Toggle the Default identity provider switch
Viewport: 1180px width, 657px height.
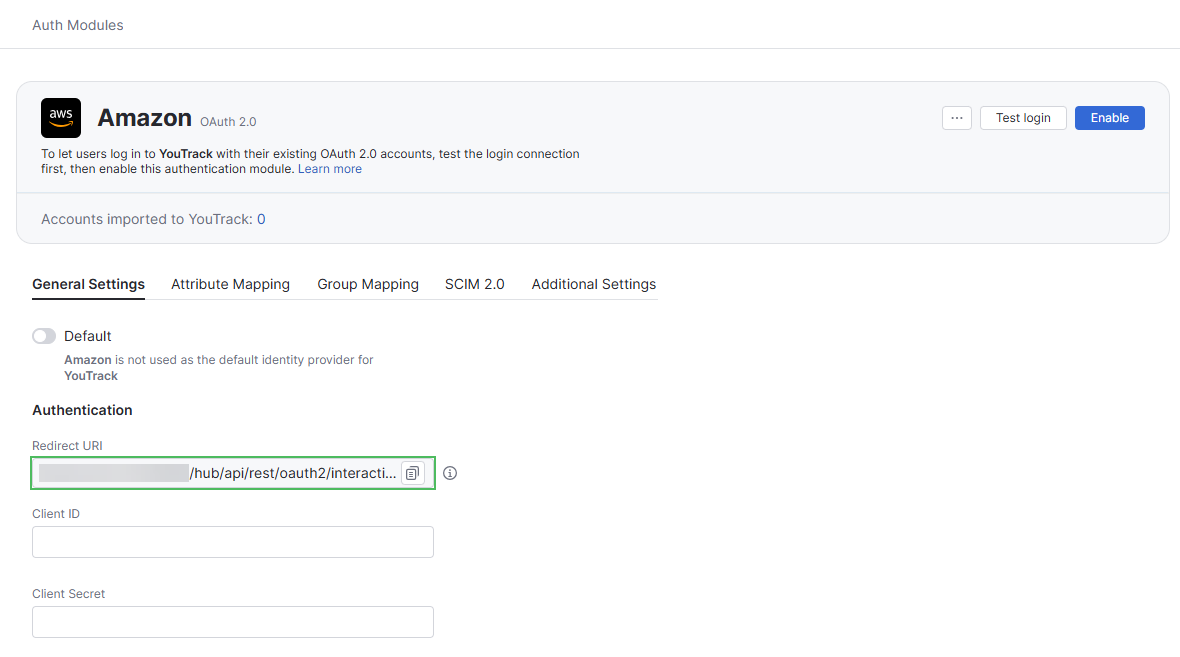[44, 336]
